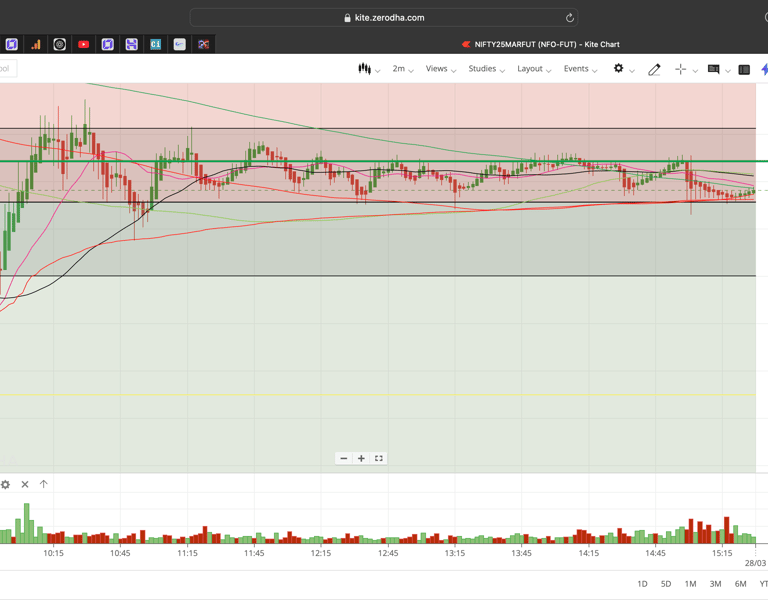Expand the 2m interval dropdown

pyautogui.click(x=403, y=69)
